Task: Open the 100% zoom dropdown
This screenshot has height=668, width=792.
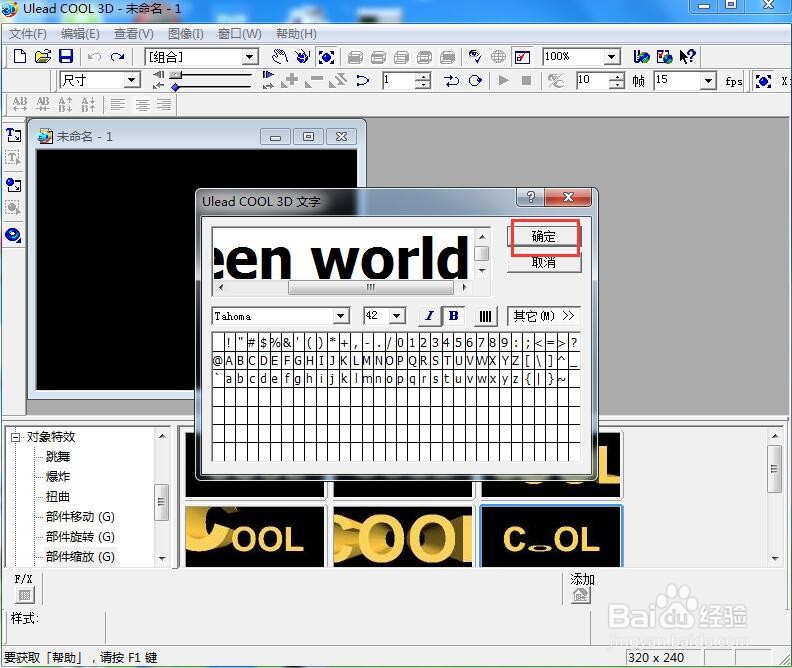Action: [x=612, y=57]
